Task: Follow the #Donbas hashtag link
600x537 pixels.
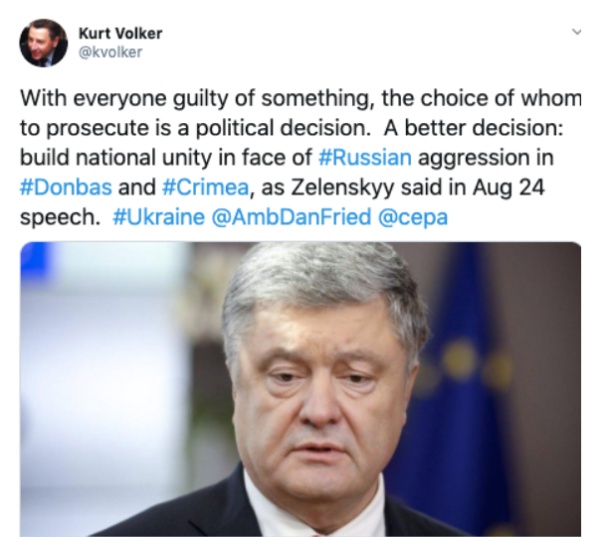Action: (66, 187)
